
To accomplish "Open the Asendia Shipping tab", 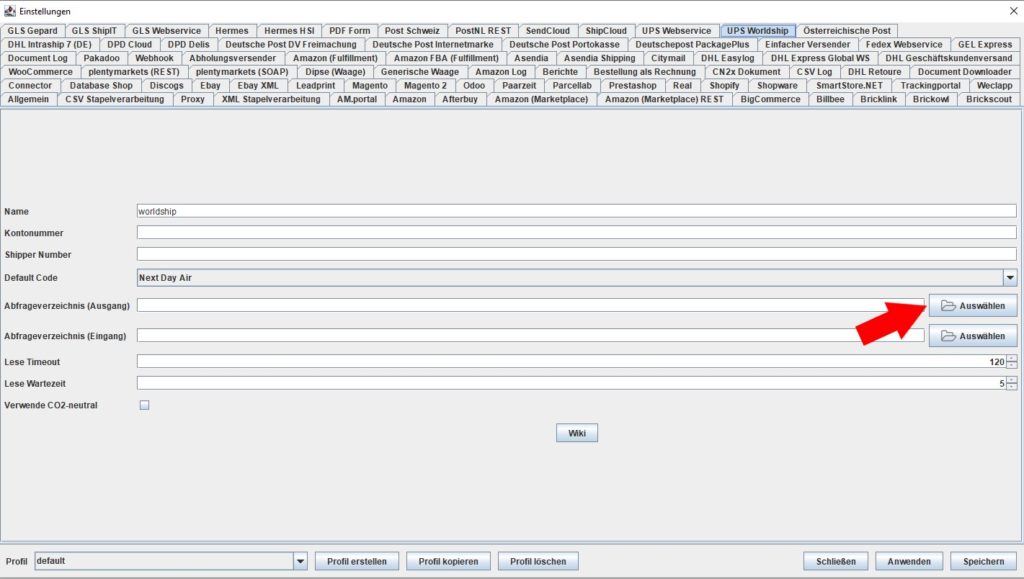I will (x=600, y=58).
